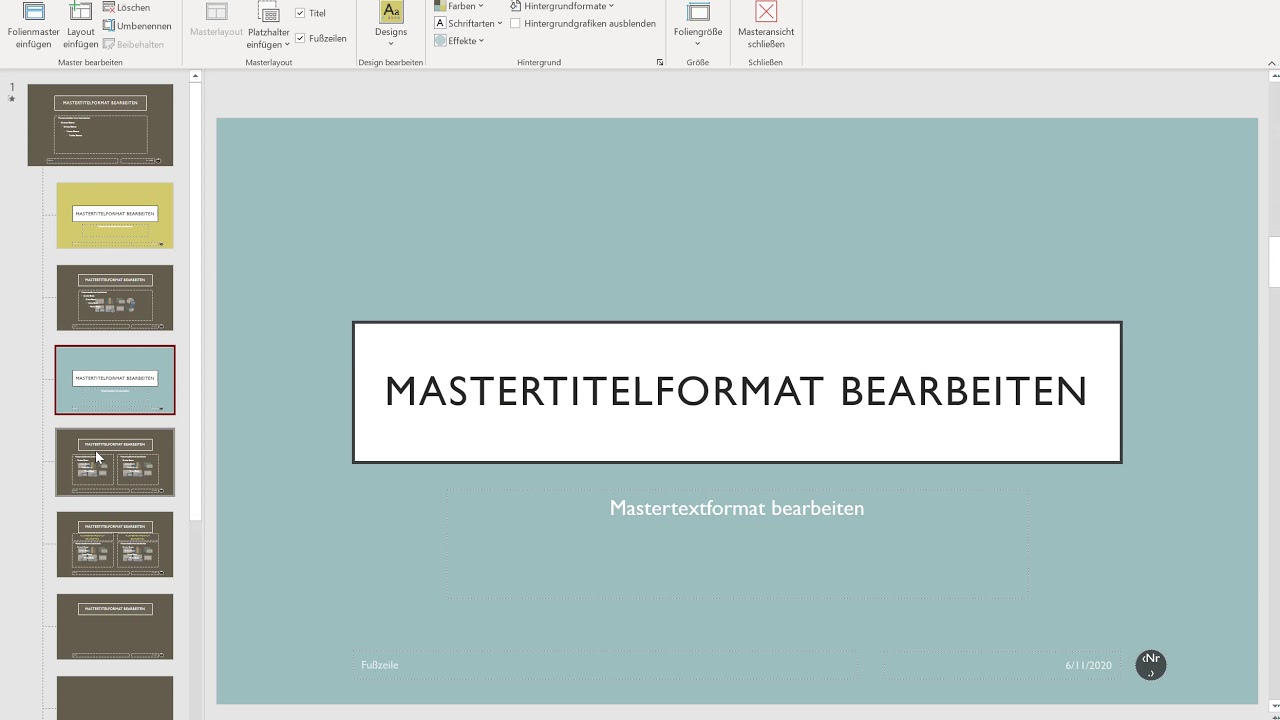
Task: Click the thumbnail pane vertical scrollbar
Action: (196, 302)
